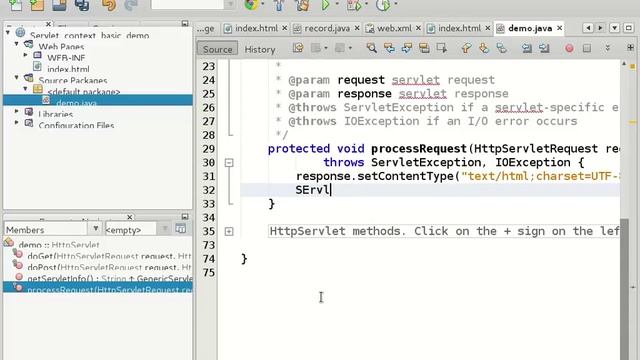Click the Find Previous Occurrence icon
The width and height of the screenshot is (640, 360).
click(389, 48)
